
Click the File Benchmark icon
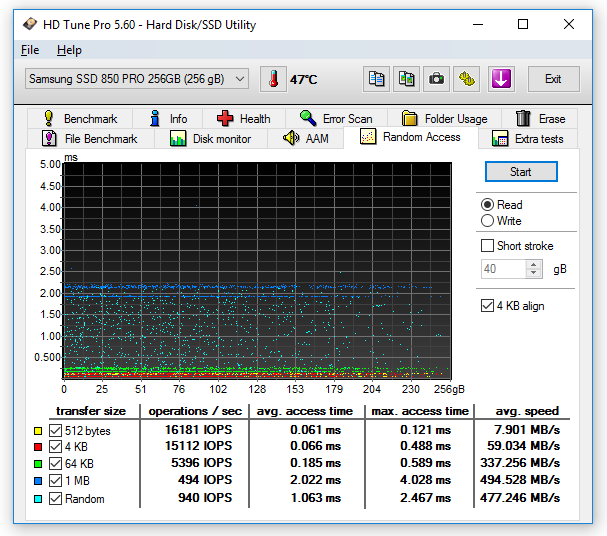point(49,139)
